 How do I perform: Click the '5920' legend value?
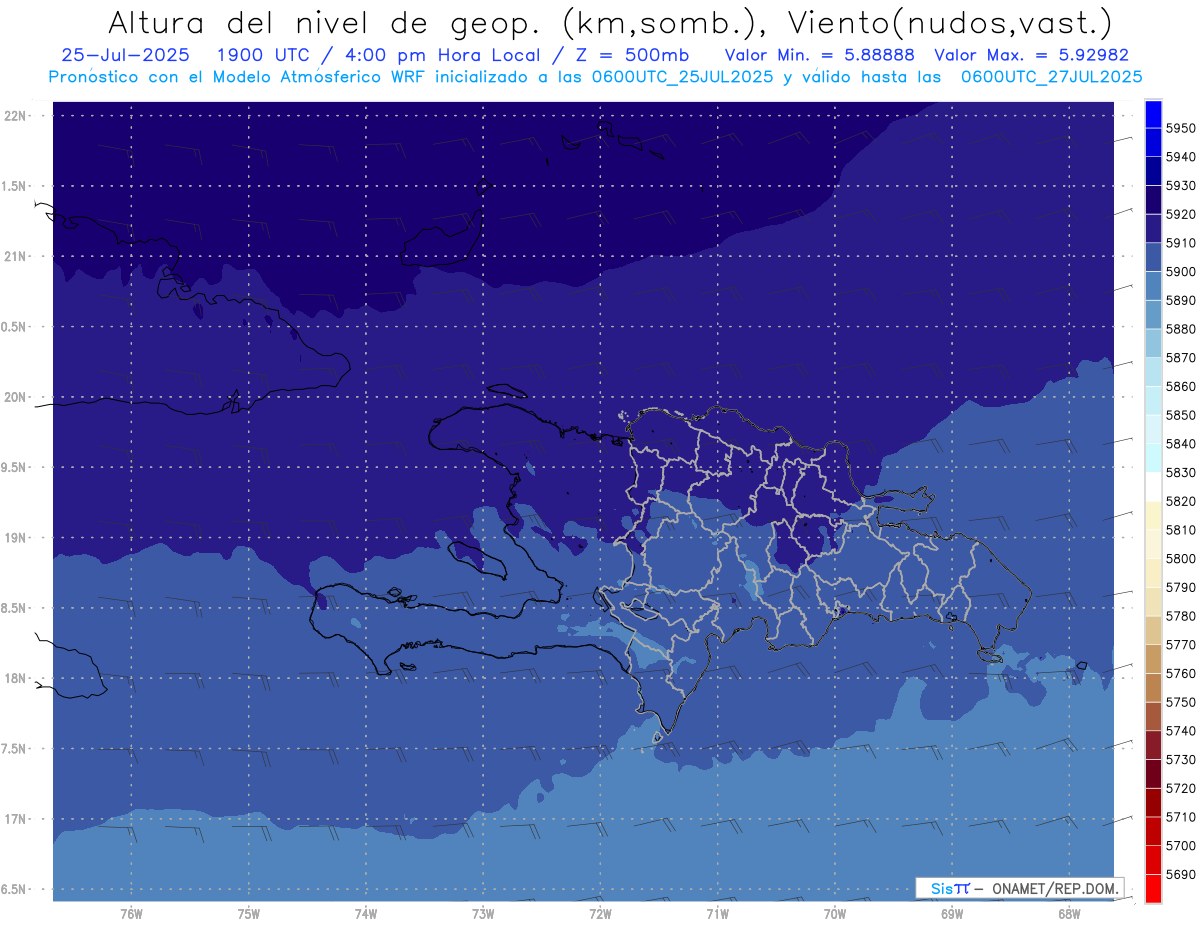pos(1180,214)
